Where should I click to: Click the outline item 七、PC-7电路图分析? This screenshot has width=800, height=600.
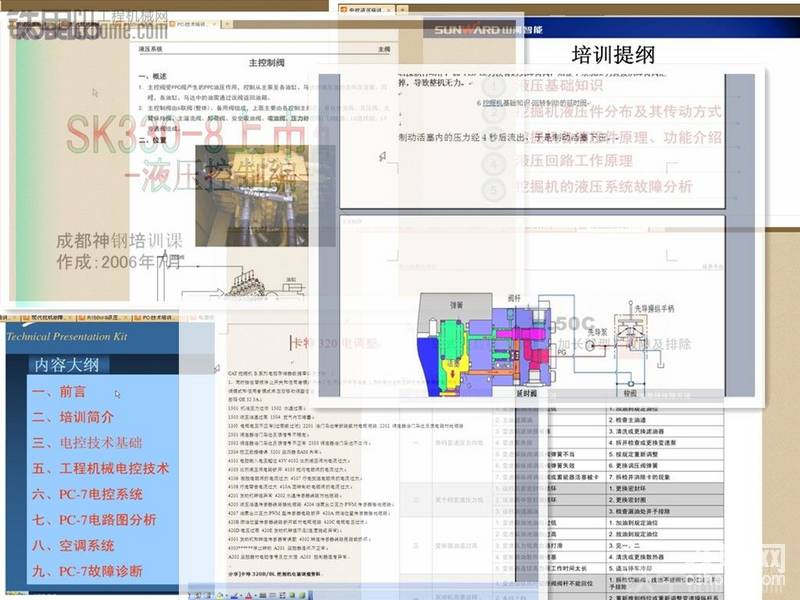[94, 520]
